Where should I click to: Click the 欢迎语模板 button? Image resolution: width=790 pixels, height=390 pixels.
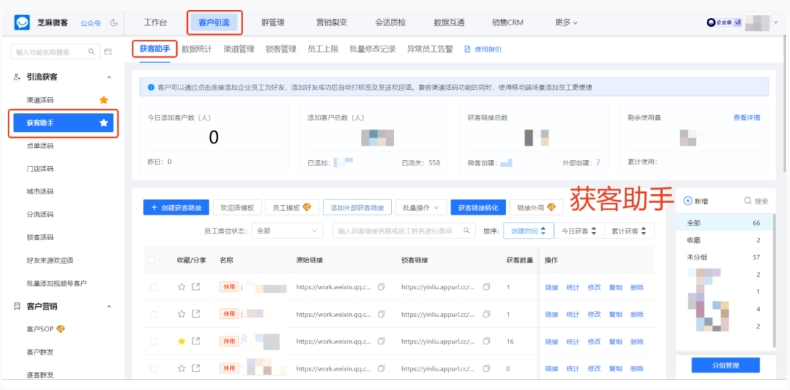[x=237, y=207]
